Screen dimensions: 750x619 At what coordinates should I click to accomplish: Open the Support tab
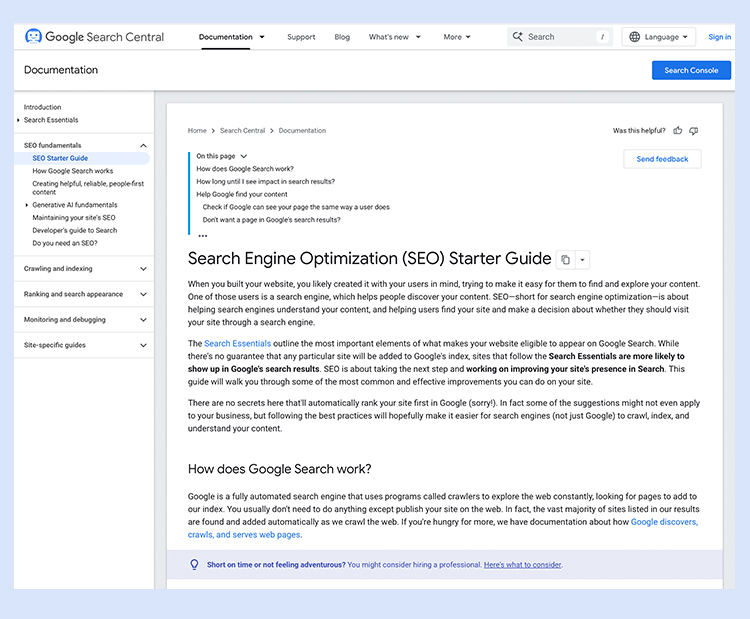point(301,37)
